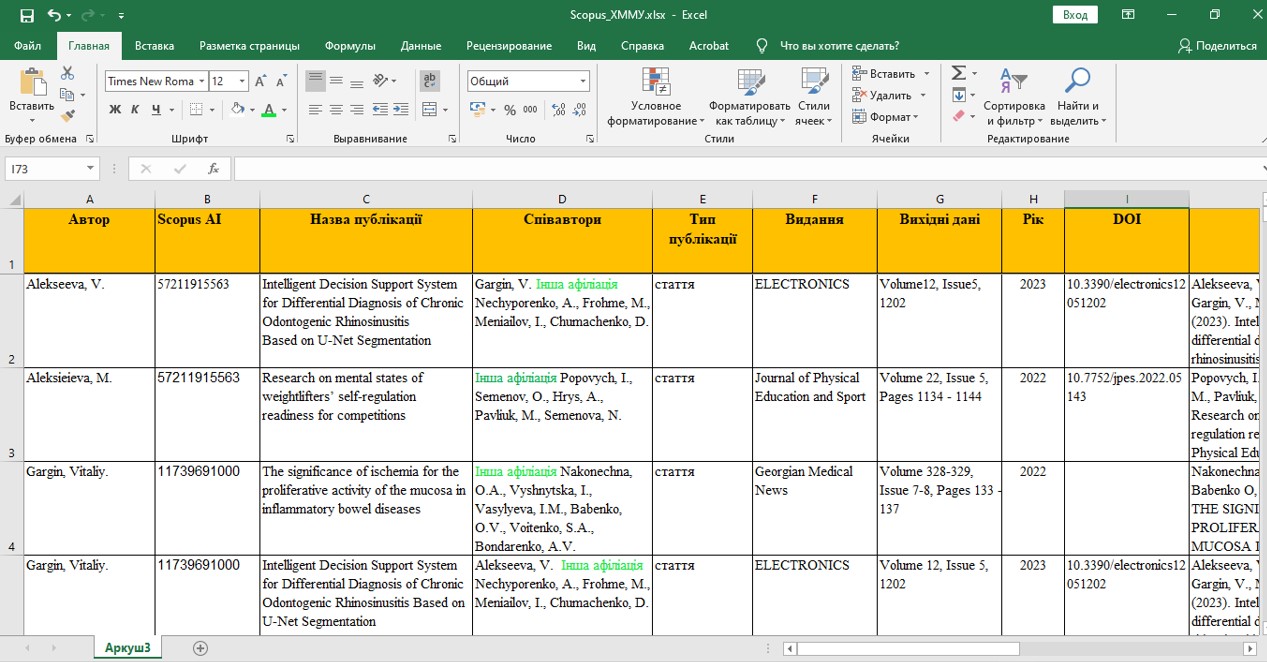Expand the number format Общий dropdown
Screen dimensions: 1267x662
click(x=583, y=81)
